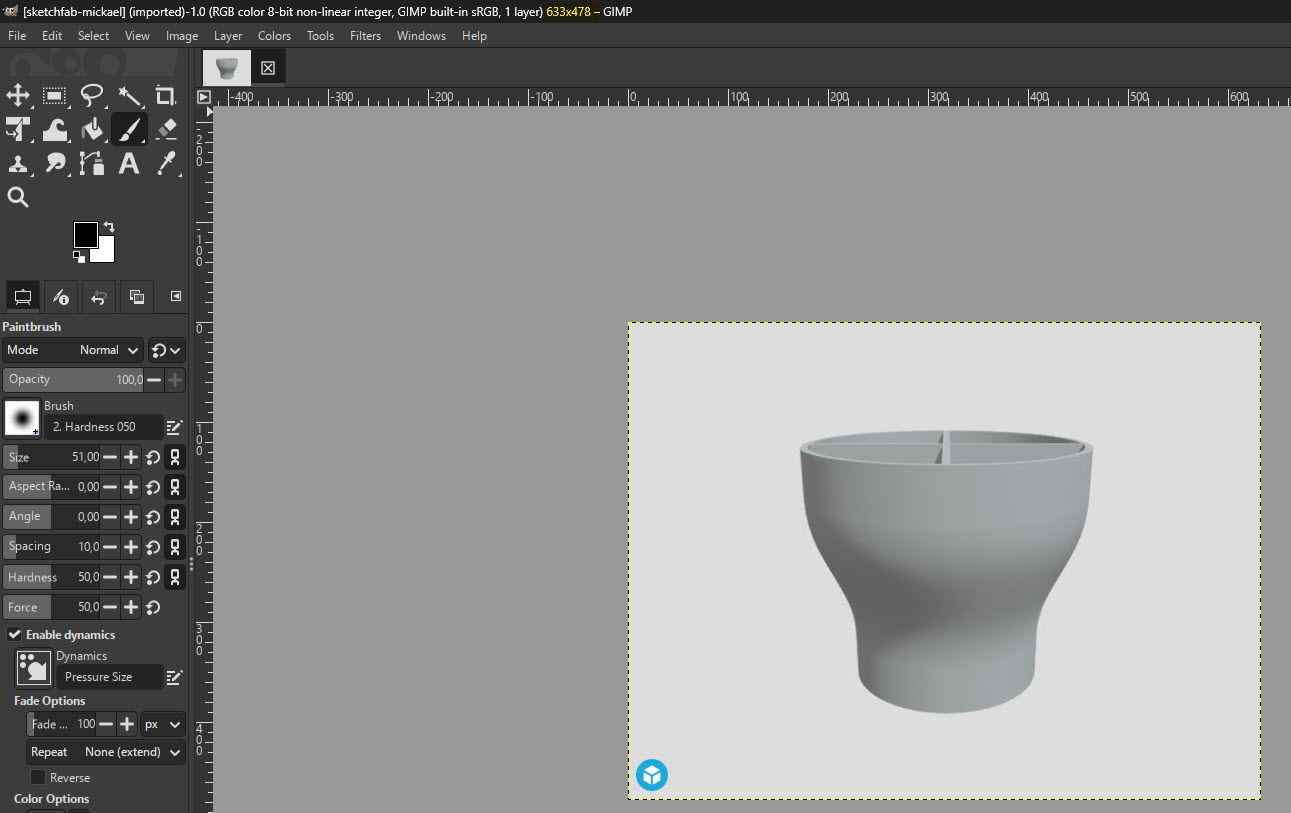Activate the Fuzzy Select magic wand

[x=129, y=96]
